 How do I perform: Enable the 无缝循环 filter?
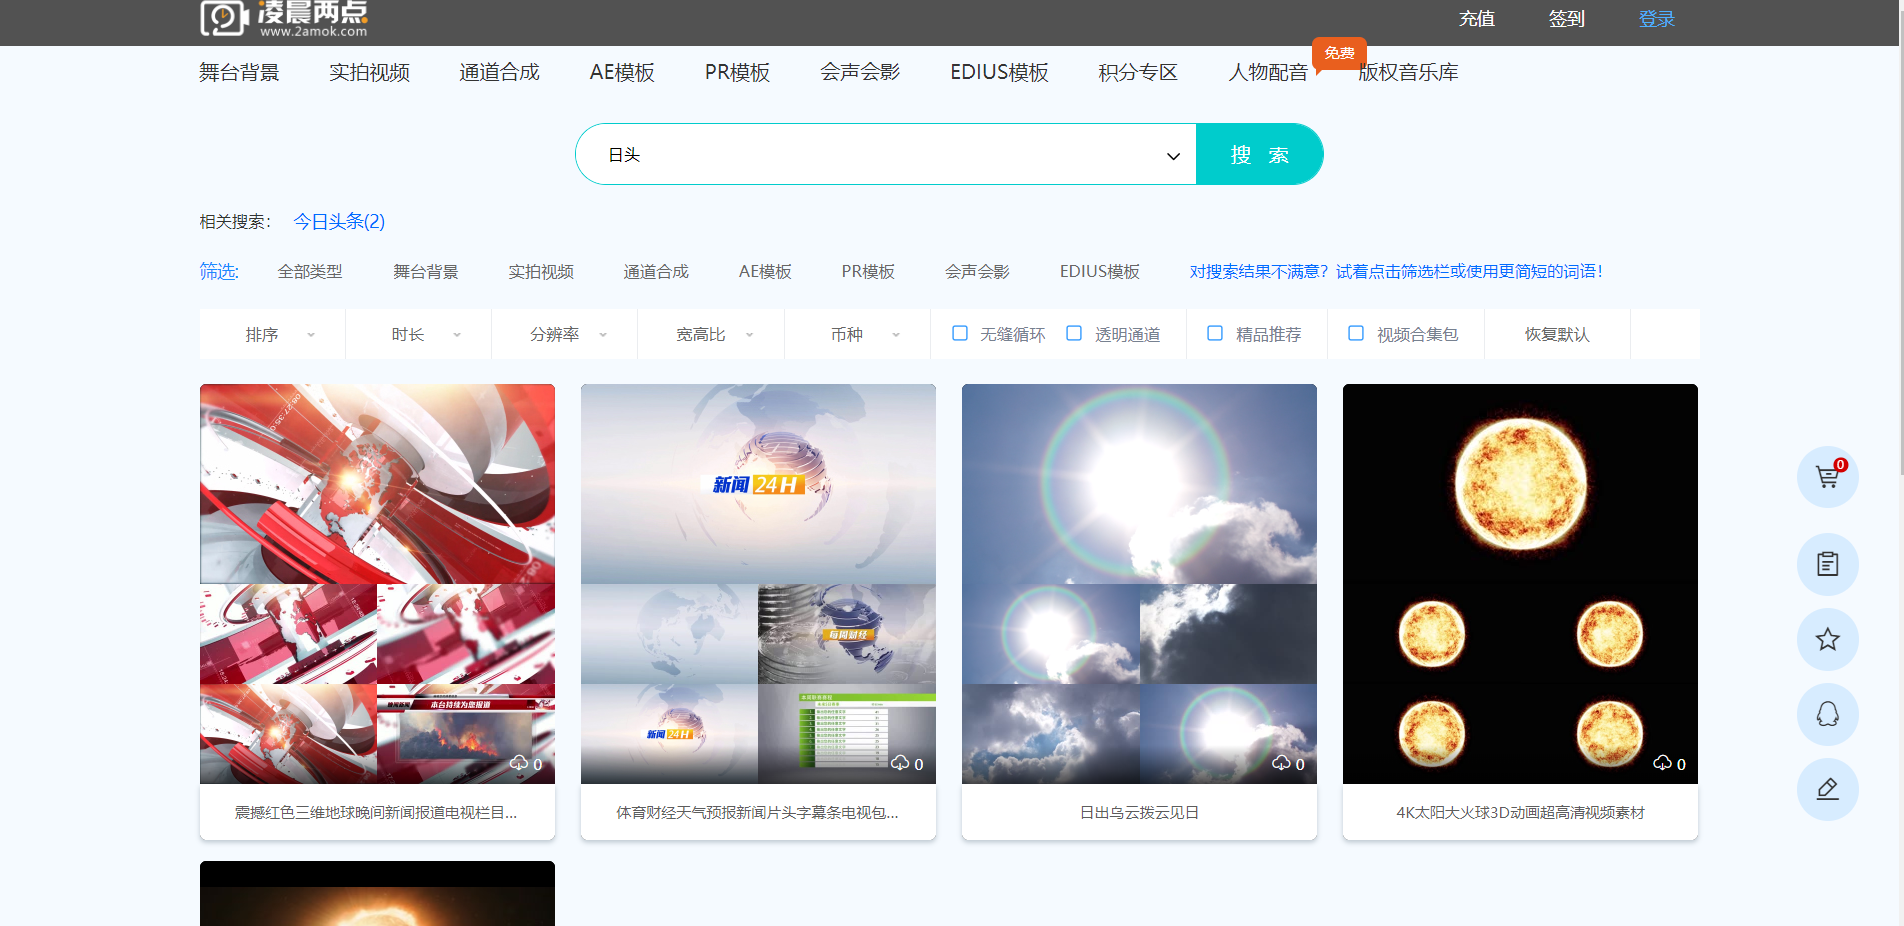tap(959, 333)
